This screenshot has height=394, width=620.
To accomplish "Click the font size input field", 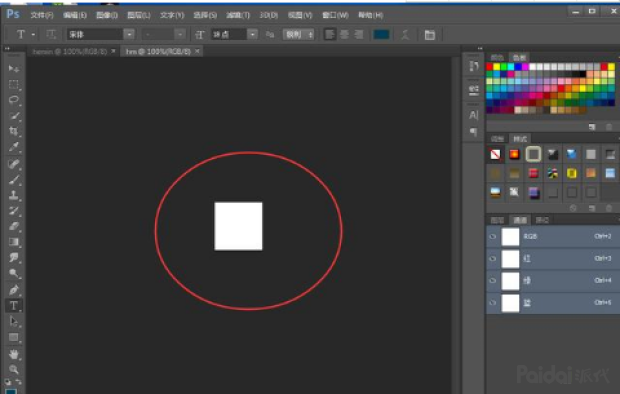I will pyautogui.click(x=229, y=34).
